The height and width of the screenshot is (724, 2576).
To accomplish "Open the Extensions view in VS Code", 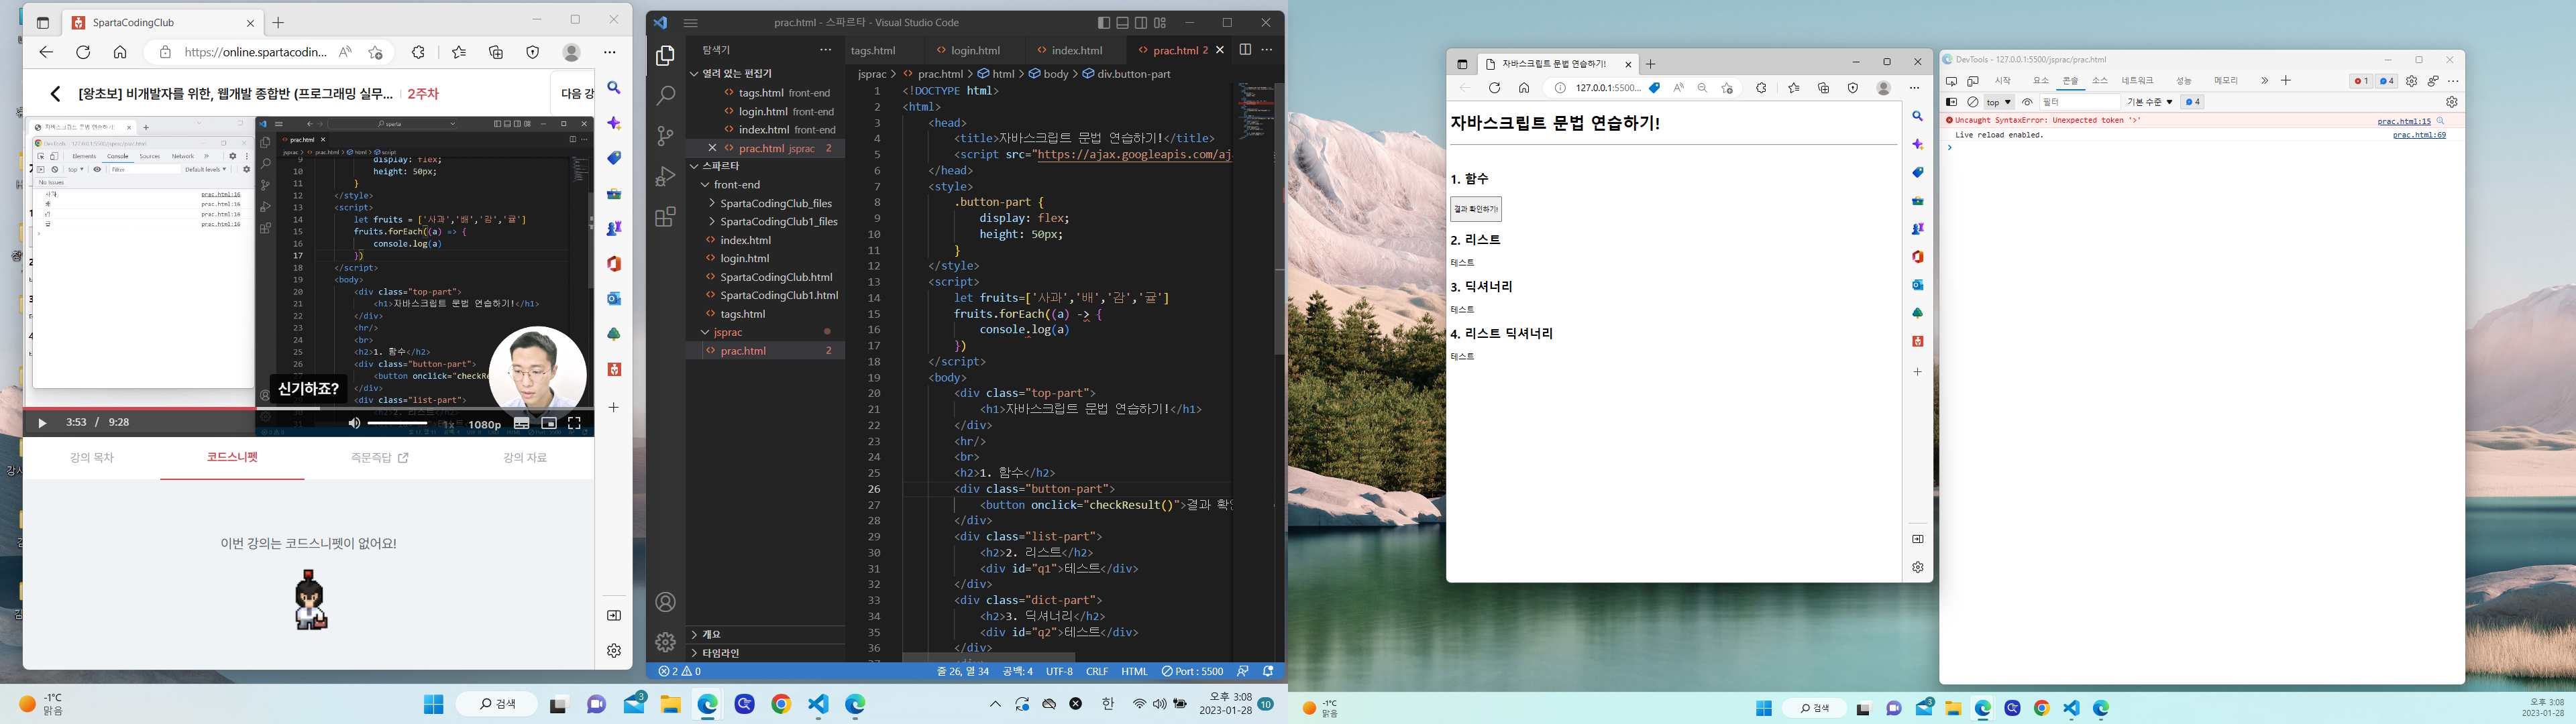I will click(665, 217).
